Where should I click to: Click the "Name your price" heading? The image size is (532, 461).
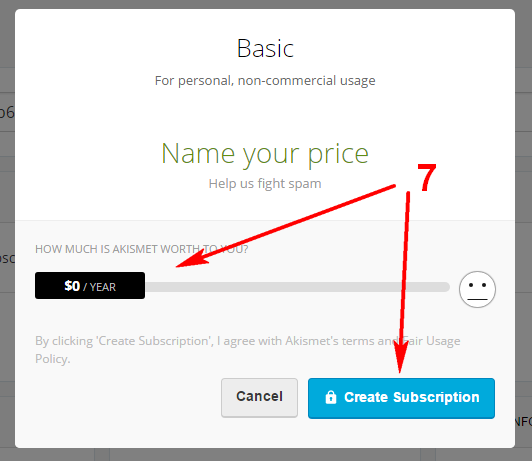265,154
